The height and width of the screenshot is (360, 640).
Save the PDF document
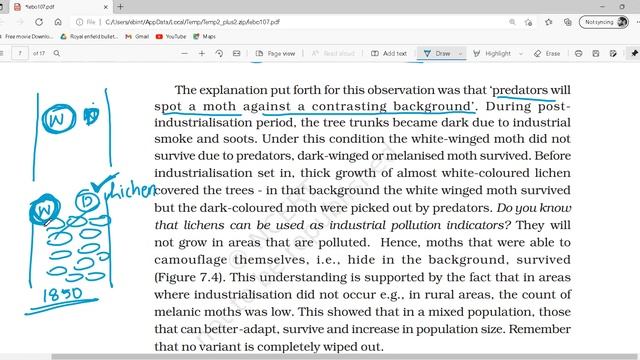point(596,53)
